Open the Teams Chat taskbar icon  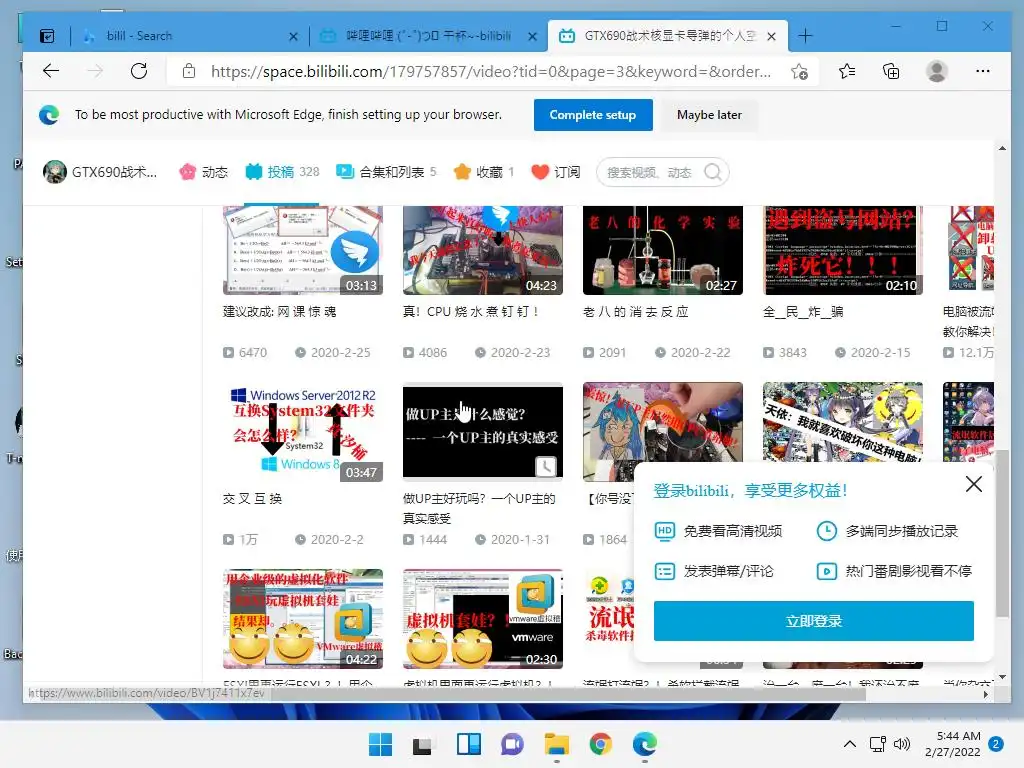[x=512, y=744]
